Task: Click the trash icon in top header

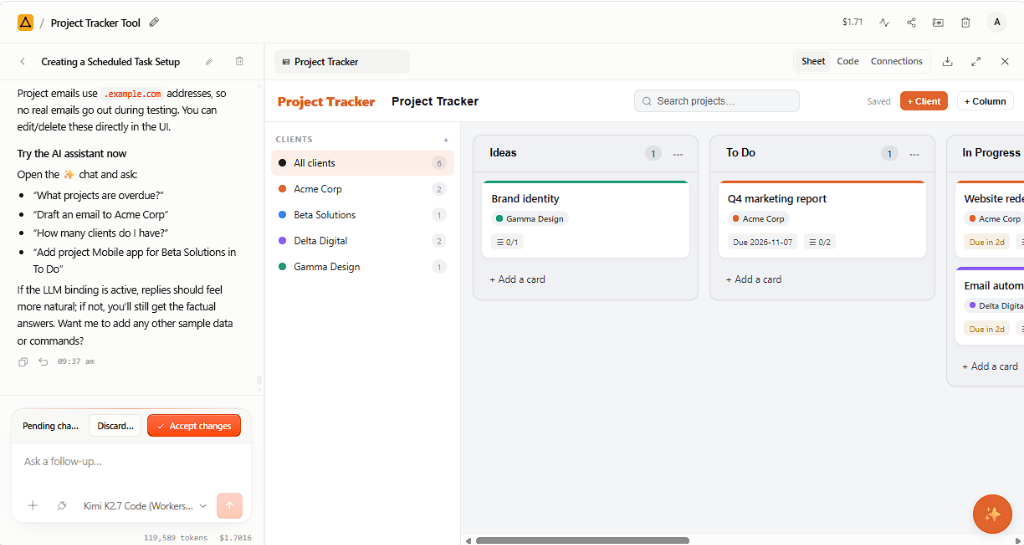Action: [965, 23]
